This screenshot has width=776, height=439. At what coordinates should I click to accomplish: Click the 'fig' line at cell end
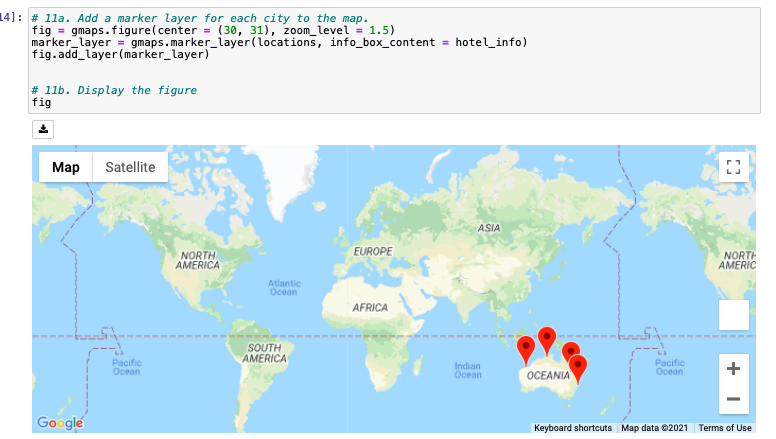pyautogui.click(x=41, y=102)
